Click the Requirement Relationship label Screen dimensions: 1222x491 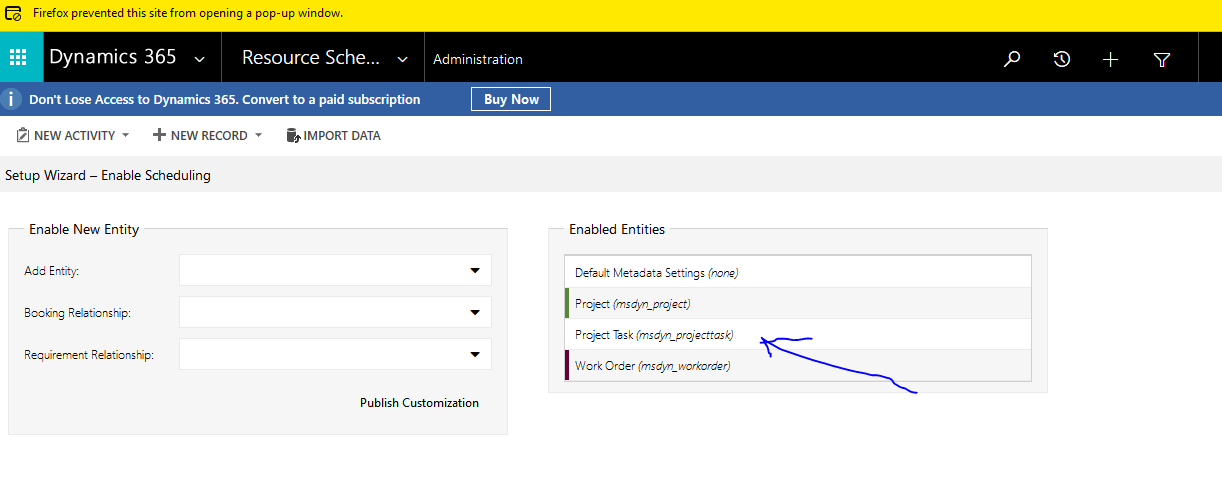tap(89, 355)
